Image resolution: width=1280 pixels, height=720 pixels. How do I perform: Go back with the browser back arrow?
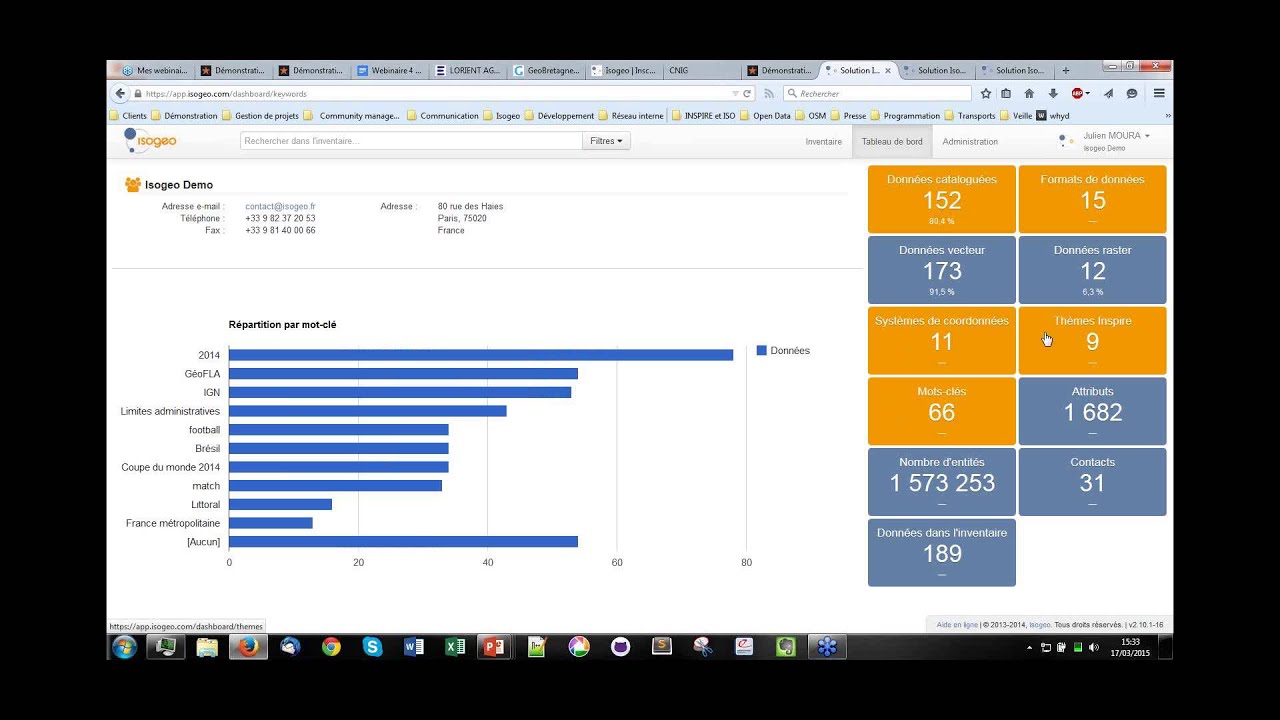click(x=120, y=93)
